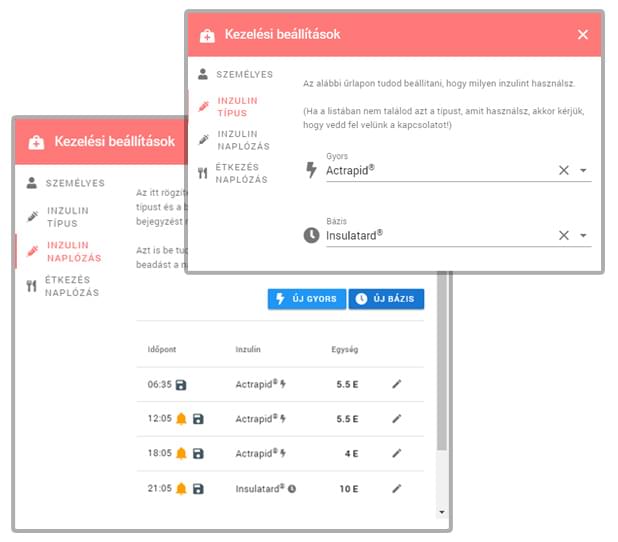
Task: Click scrollbar down arrow in insulin log
Action: click(442, 512)
